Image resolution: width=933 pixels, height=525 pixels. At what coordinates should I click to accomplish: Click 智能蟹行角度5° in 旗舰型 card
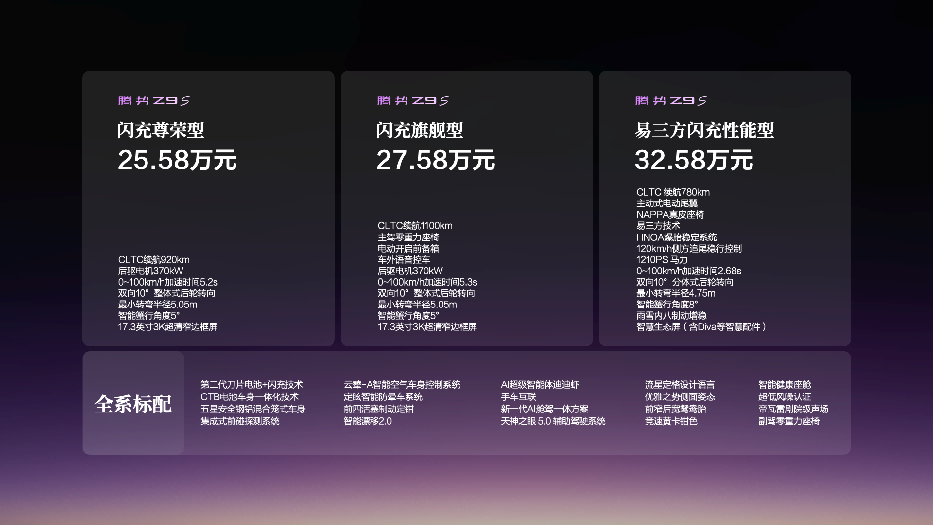click(408, 315)
